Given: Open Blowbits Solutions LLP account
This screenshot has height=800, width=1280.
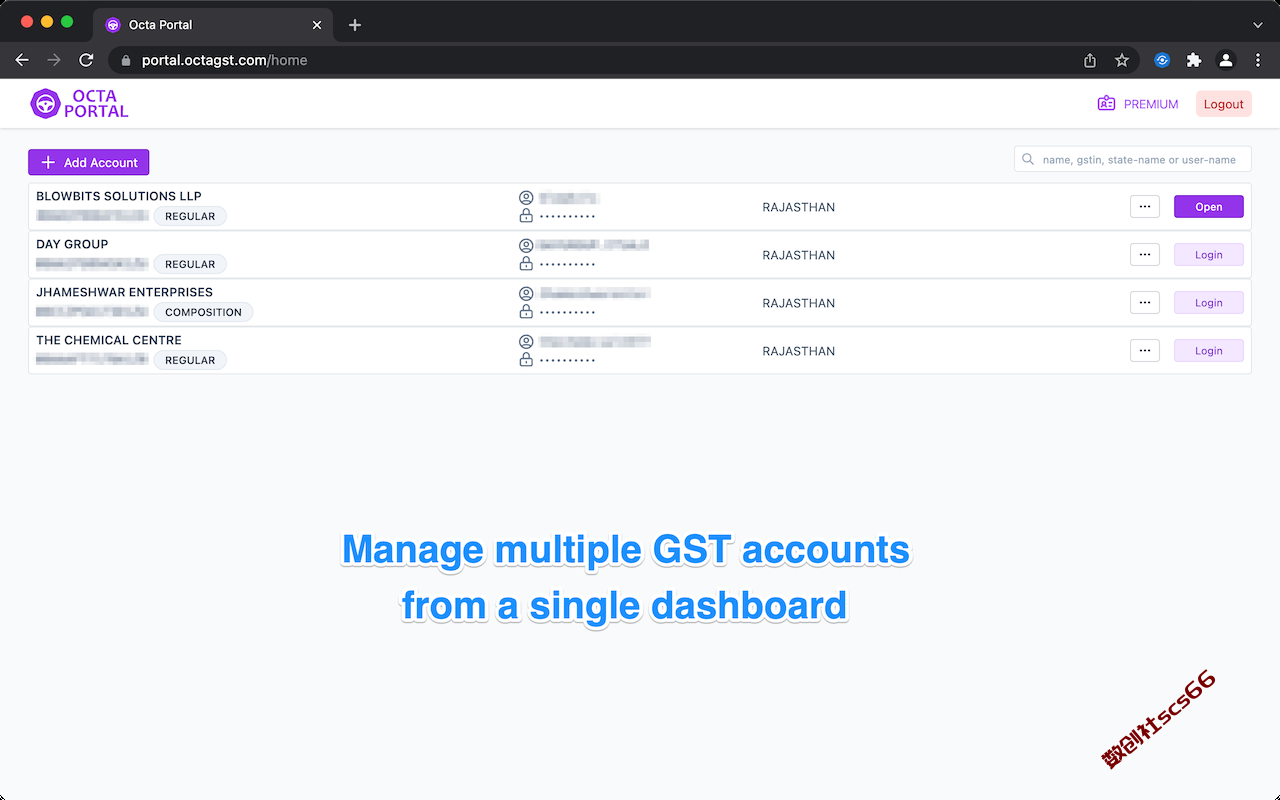Looking at the screenshot, I should click(x=1208, y=207).
